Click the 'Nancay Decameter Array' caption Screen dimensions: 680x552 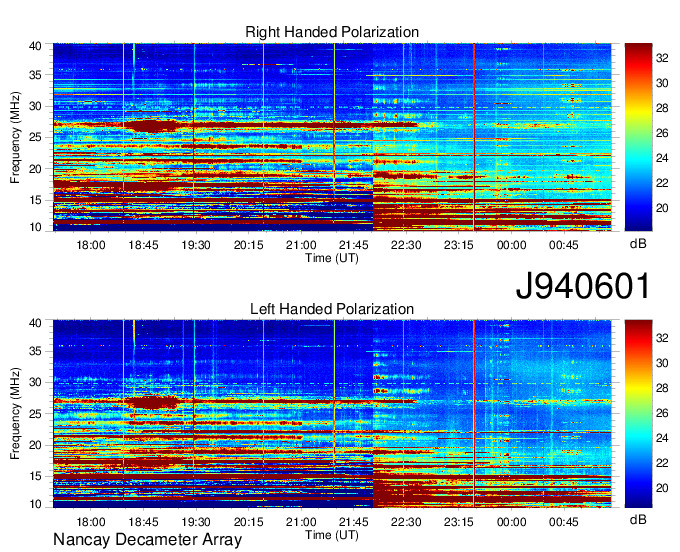pos(147,540)
